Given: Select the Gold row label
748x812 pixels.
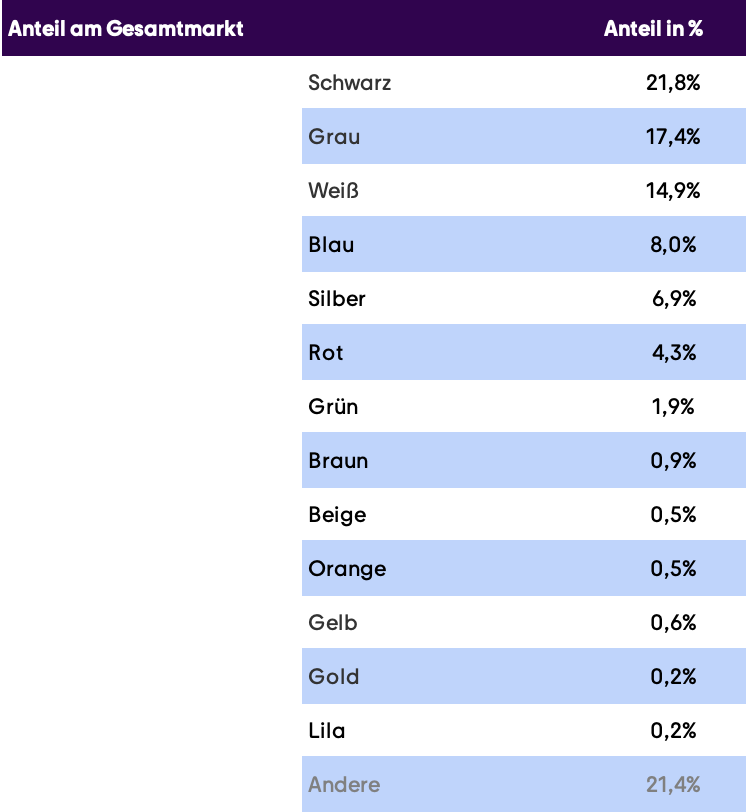Looking at the screenshot, I should click(334, 677).
